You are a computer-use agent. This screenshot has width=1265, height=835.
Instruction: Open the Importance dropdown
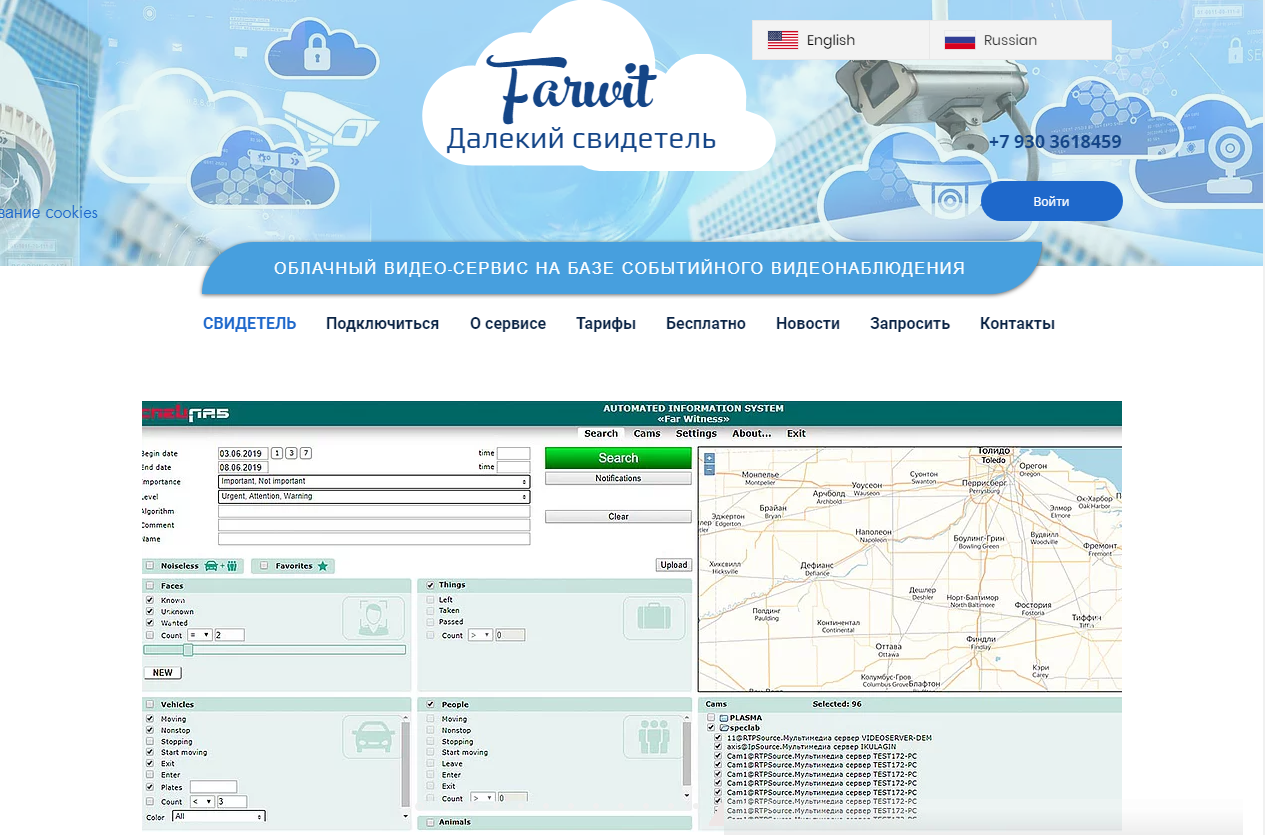374,481
